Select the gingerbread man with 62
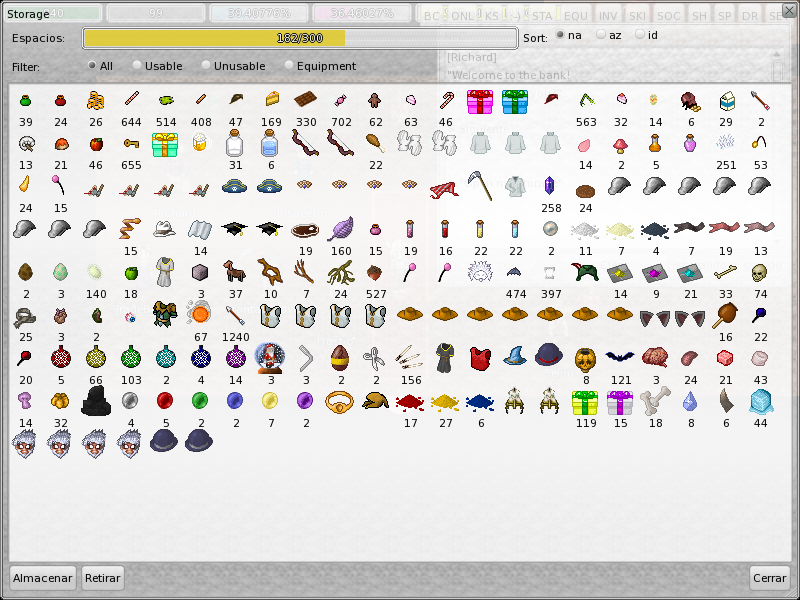The image size is (800, 600). pos(375,101)
